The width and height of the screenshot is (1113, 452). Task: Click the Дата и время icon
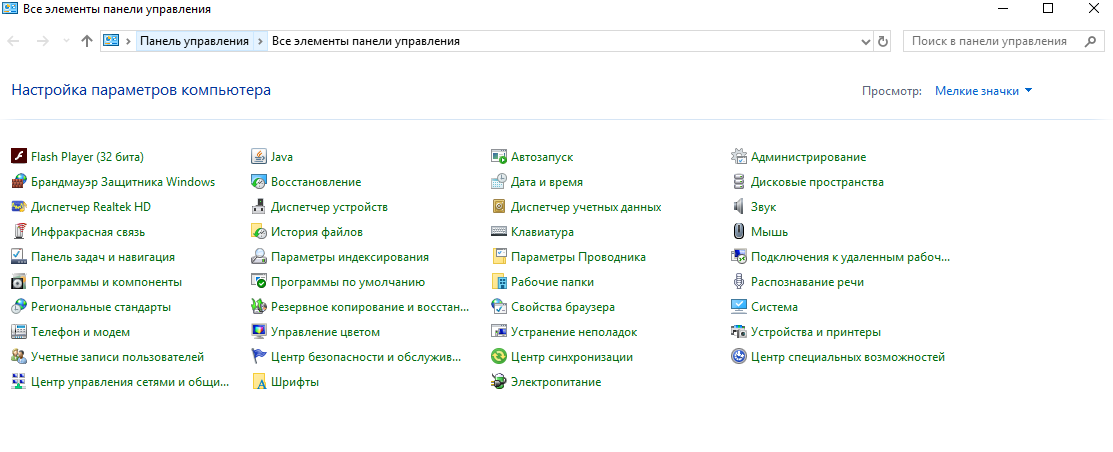(499, 182)
